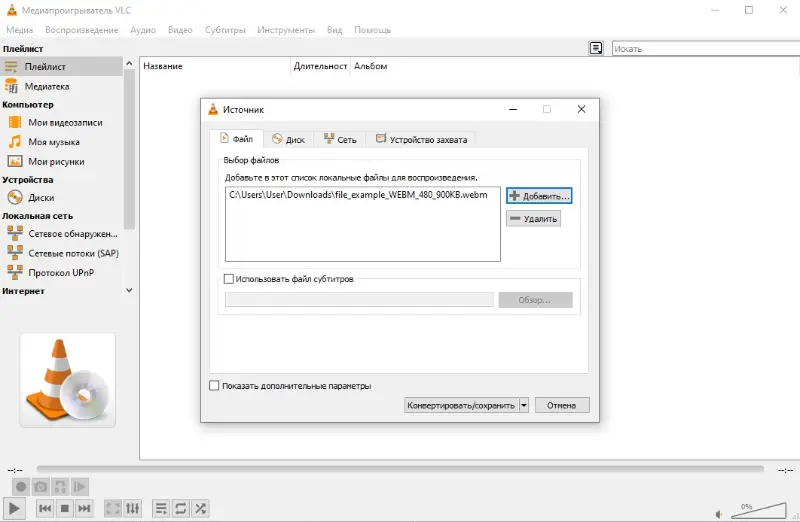Open the Инструменты menu
The width and height of the screenshot is (800, 522).
click(286, 30)
